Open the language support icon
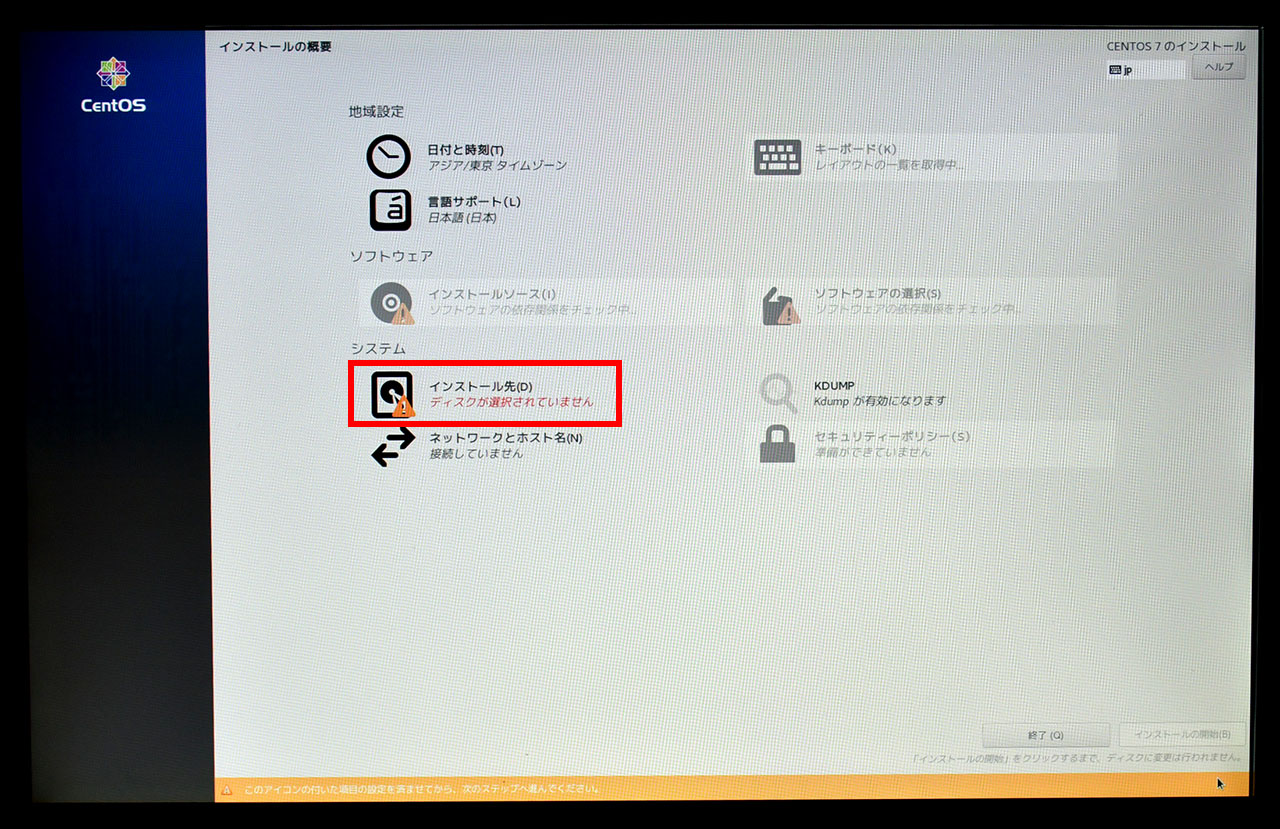 391,210
